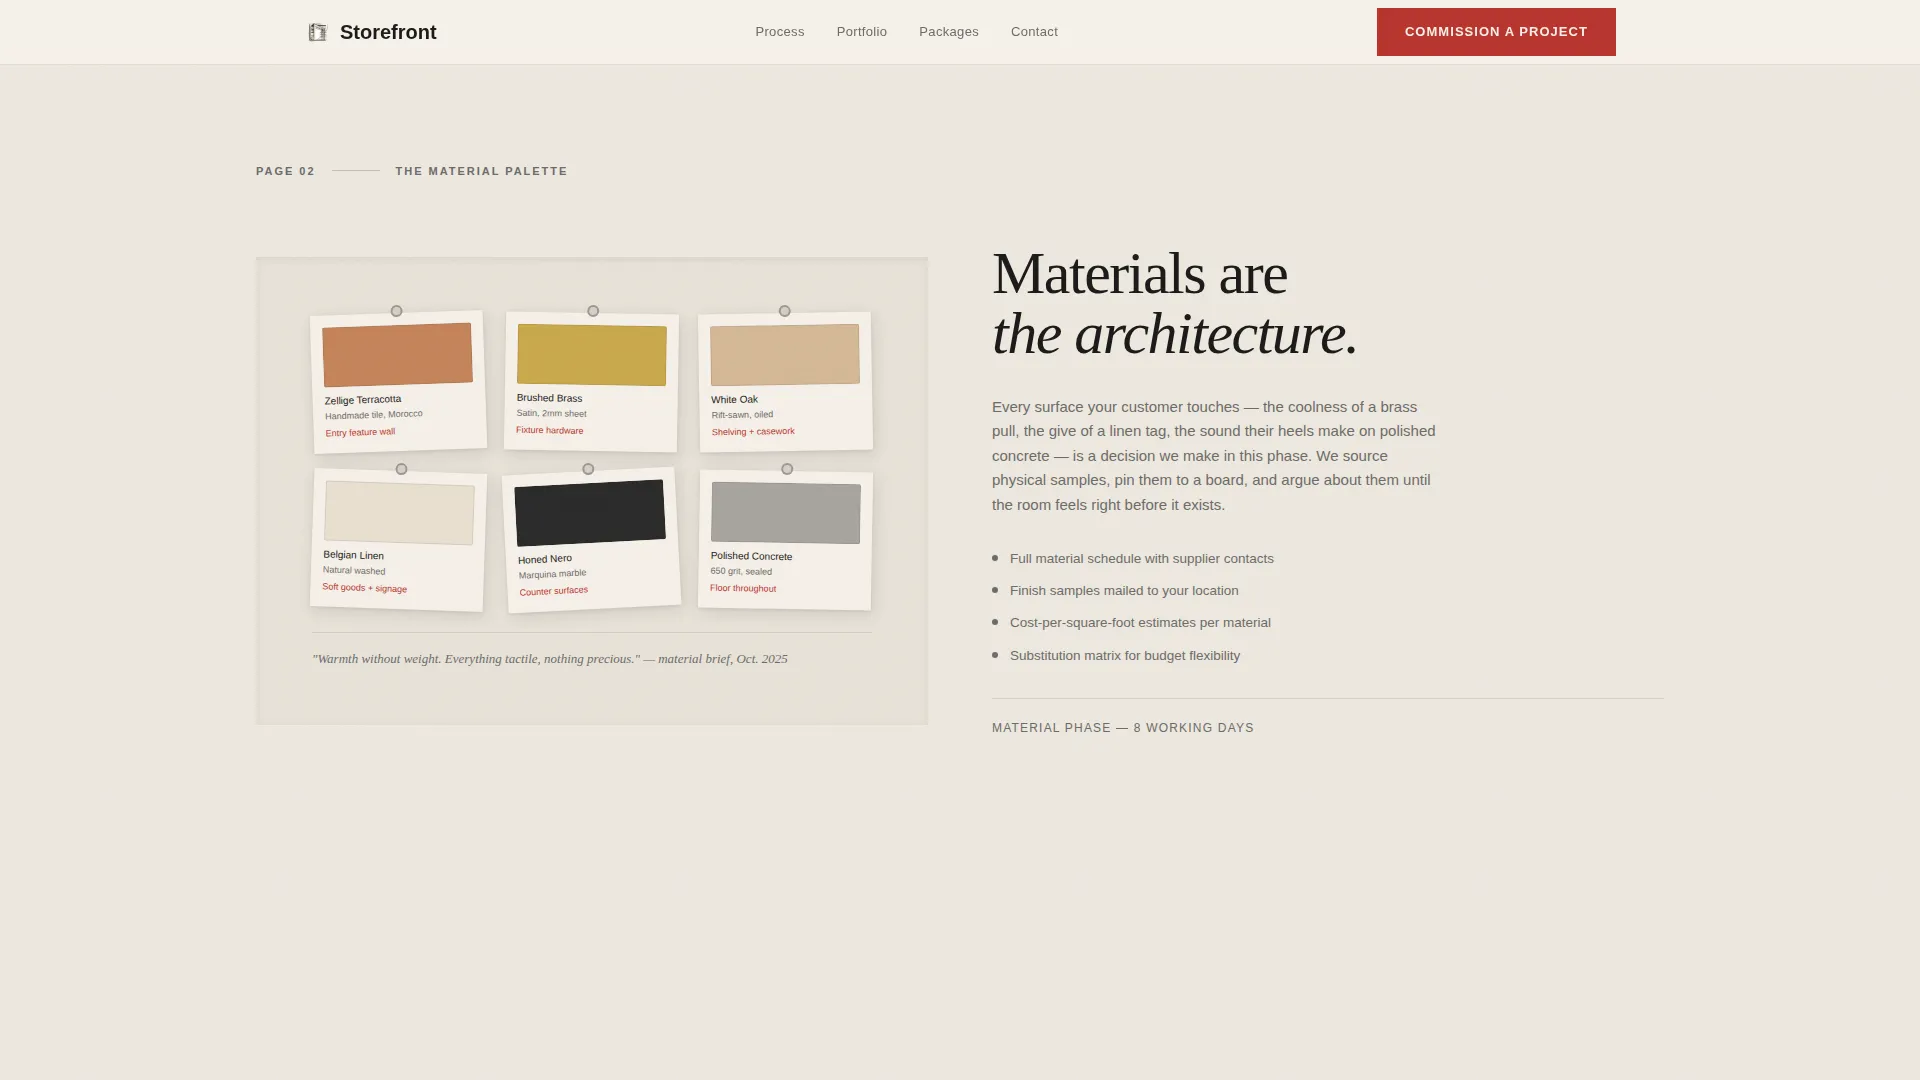
Task: Click the 'Polished Concrete' card title
Action: pos(751,556)
